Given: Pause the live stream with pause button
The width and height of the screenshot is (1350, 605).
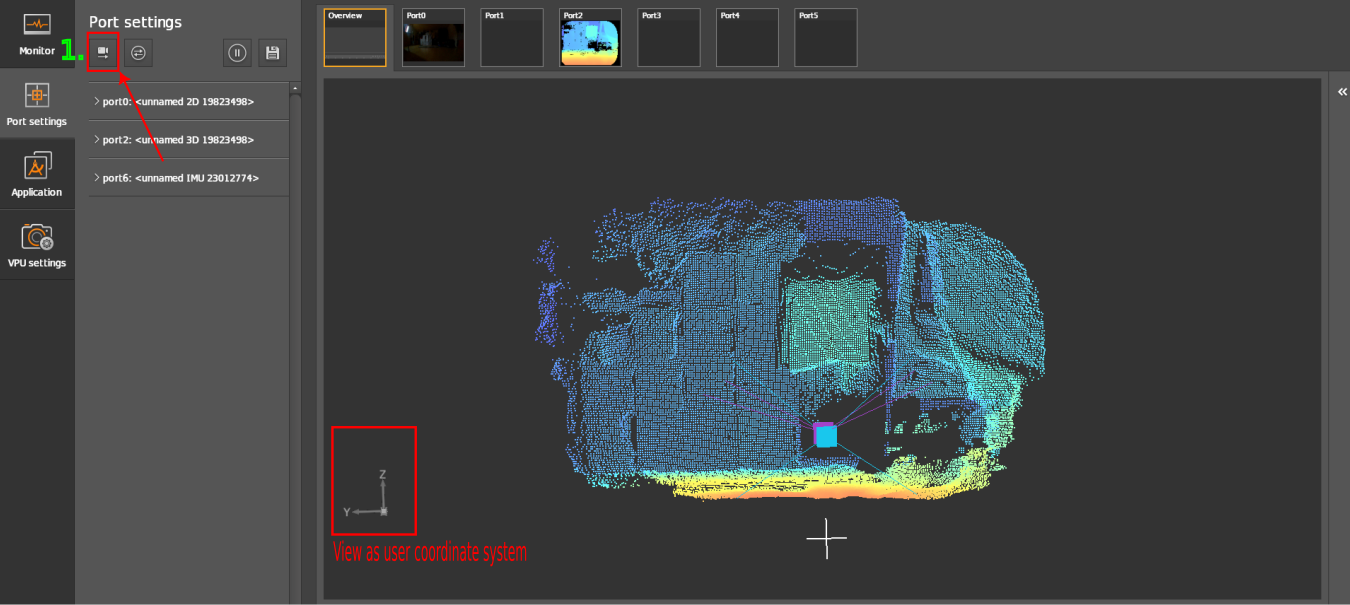Looking at the screenshot, I should (237, 53).
